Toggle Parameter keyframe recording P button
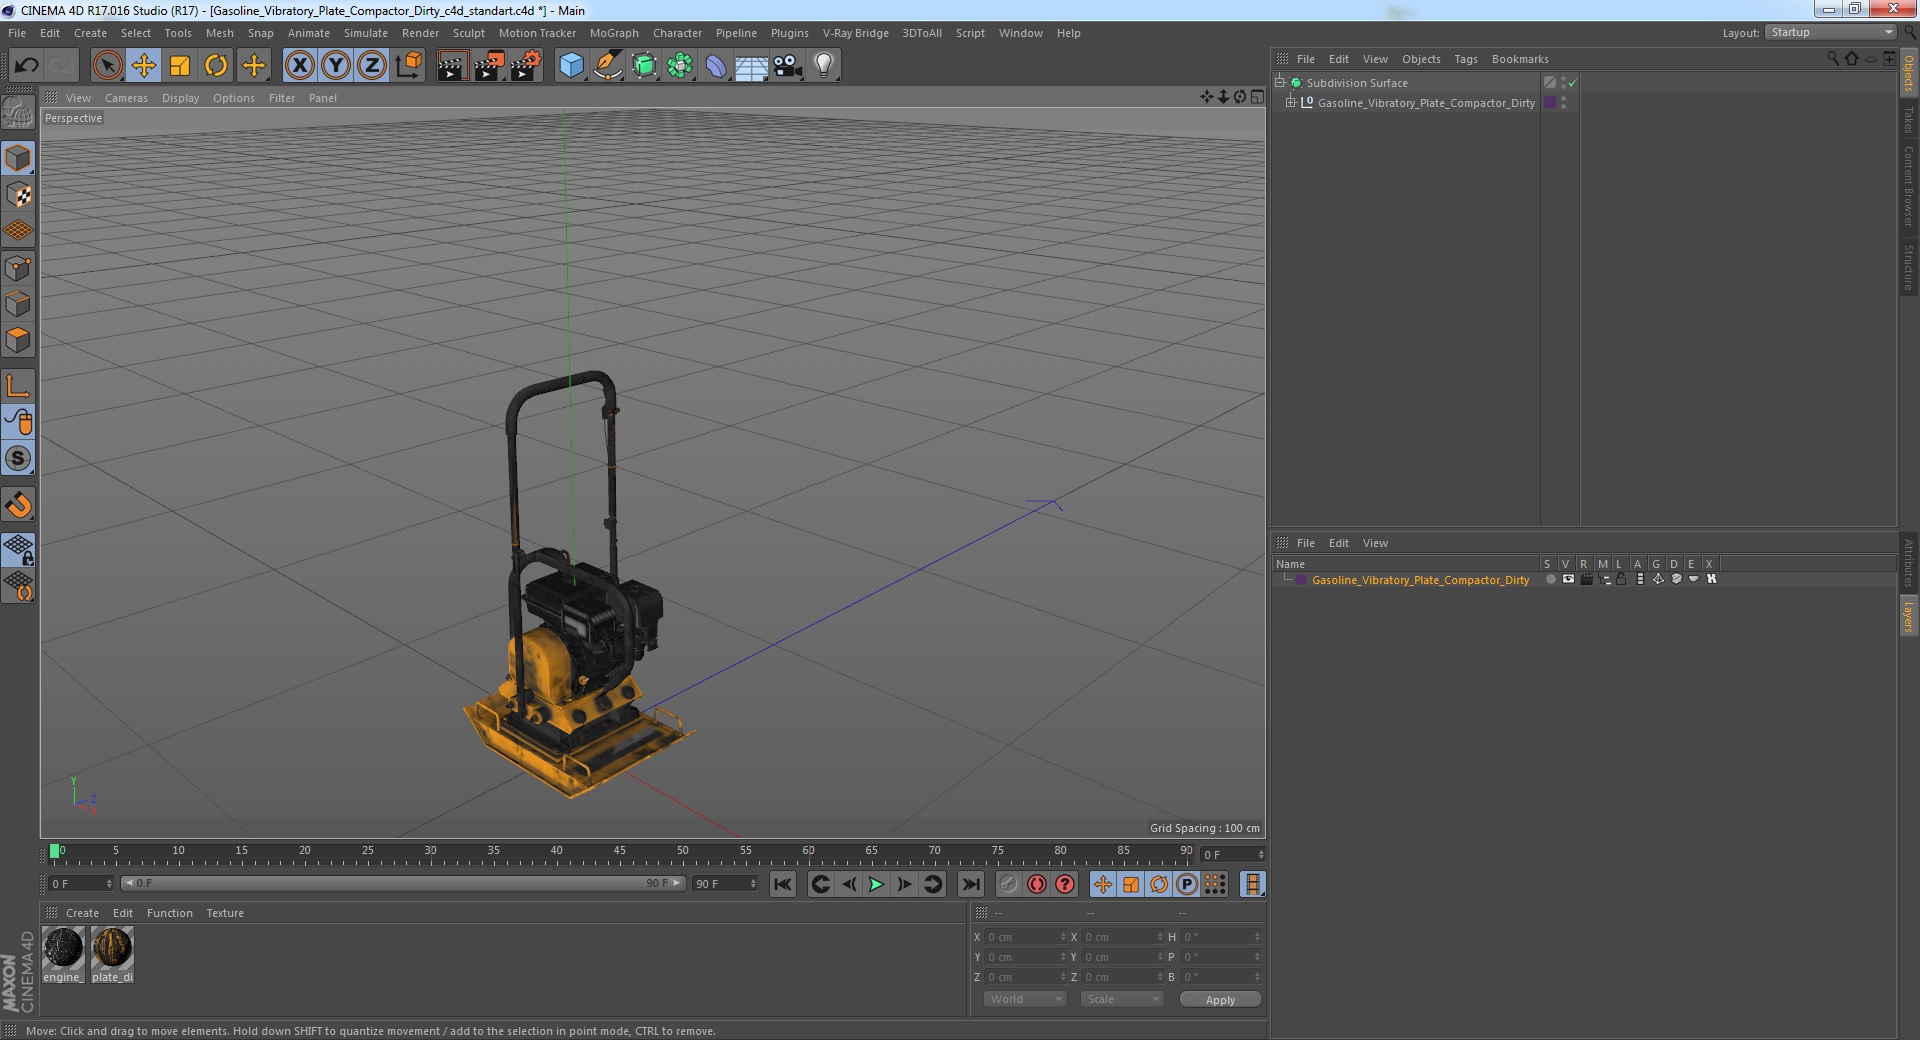This screenshot has width=1920, height=1040. pyautogui.click(x=1186, y=884)
